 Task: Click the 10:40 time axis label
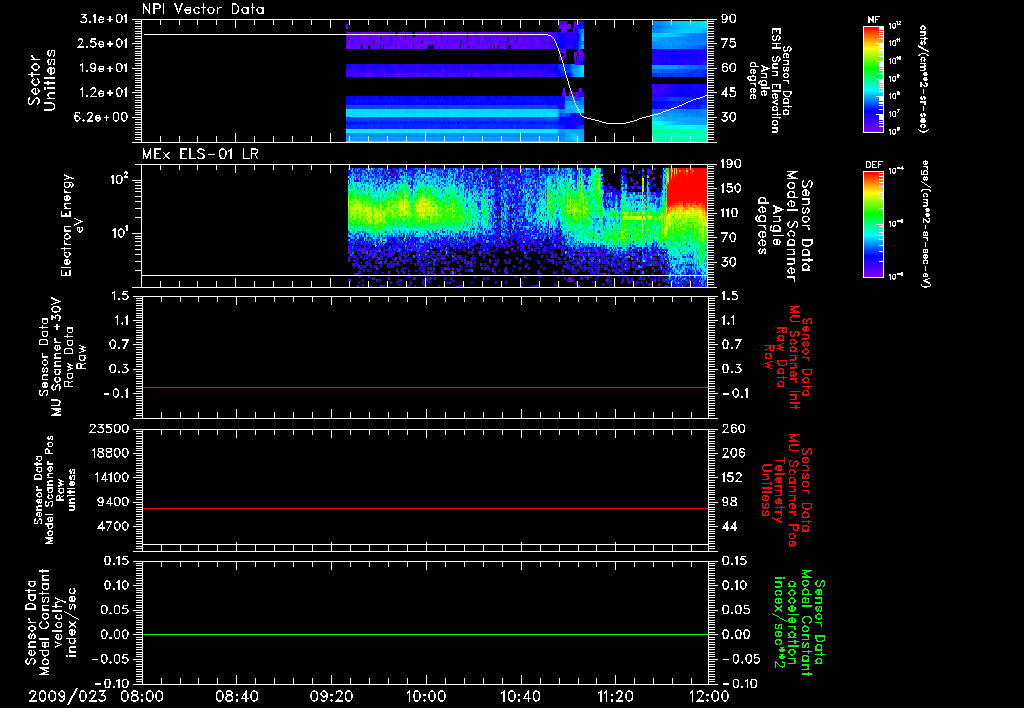[x=520, y=696]
